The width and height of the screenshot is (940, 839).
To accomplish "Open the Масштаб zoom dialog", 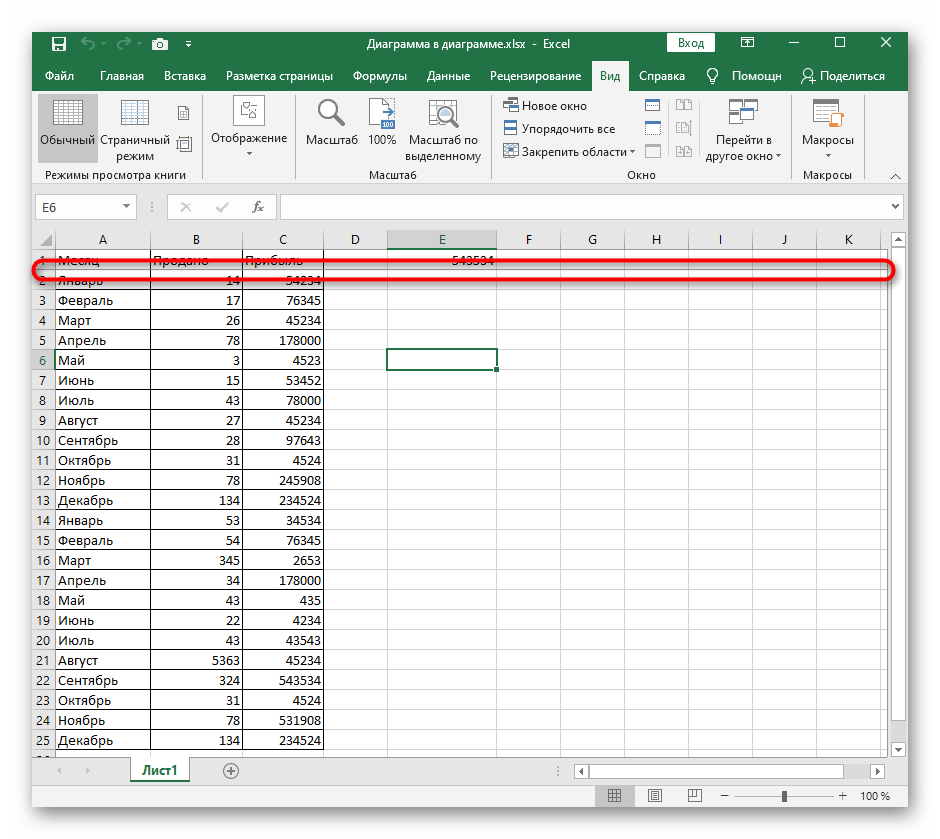I will (332, 123).
